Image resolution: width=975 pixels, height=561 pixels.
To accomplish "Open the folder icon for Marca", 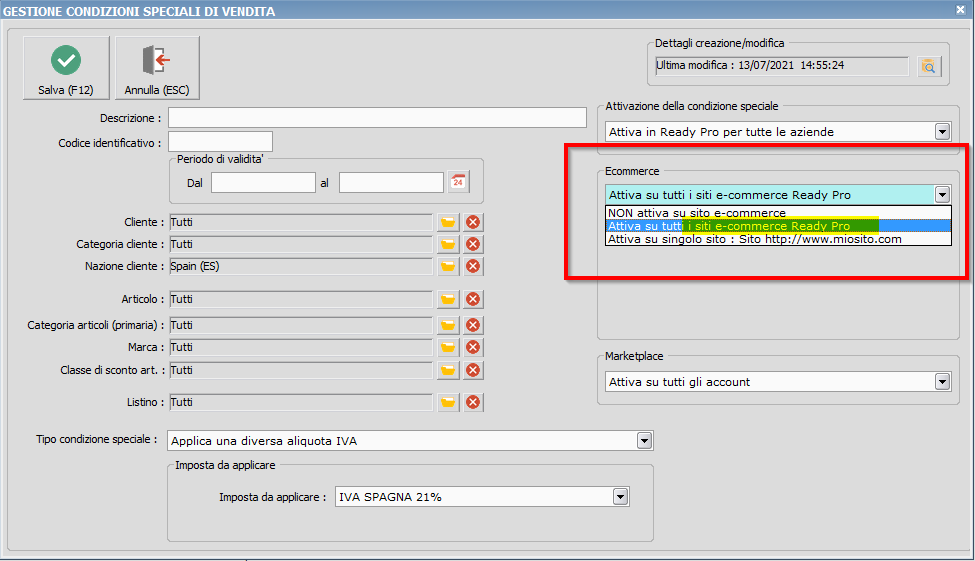I will [x=448, y=347].
